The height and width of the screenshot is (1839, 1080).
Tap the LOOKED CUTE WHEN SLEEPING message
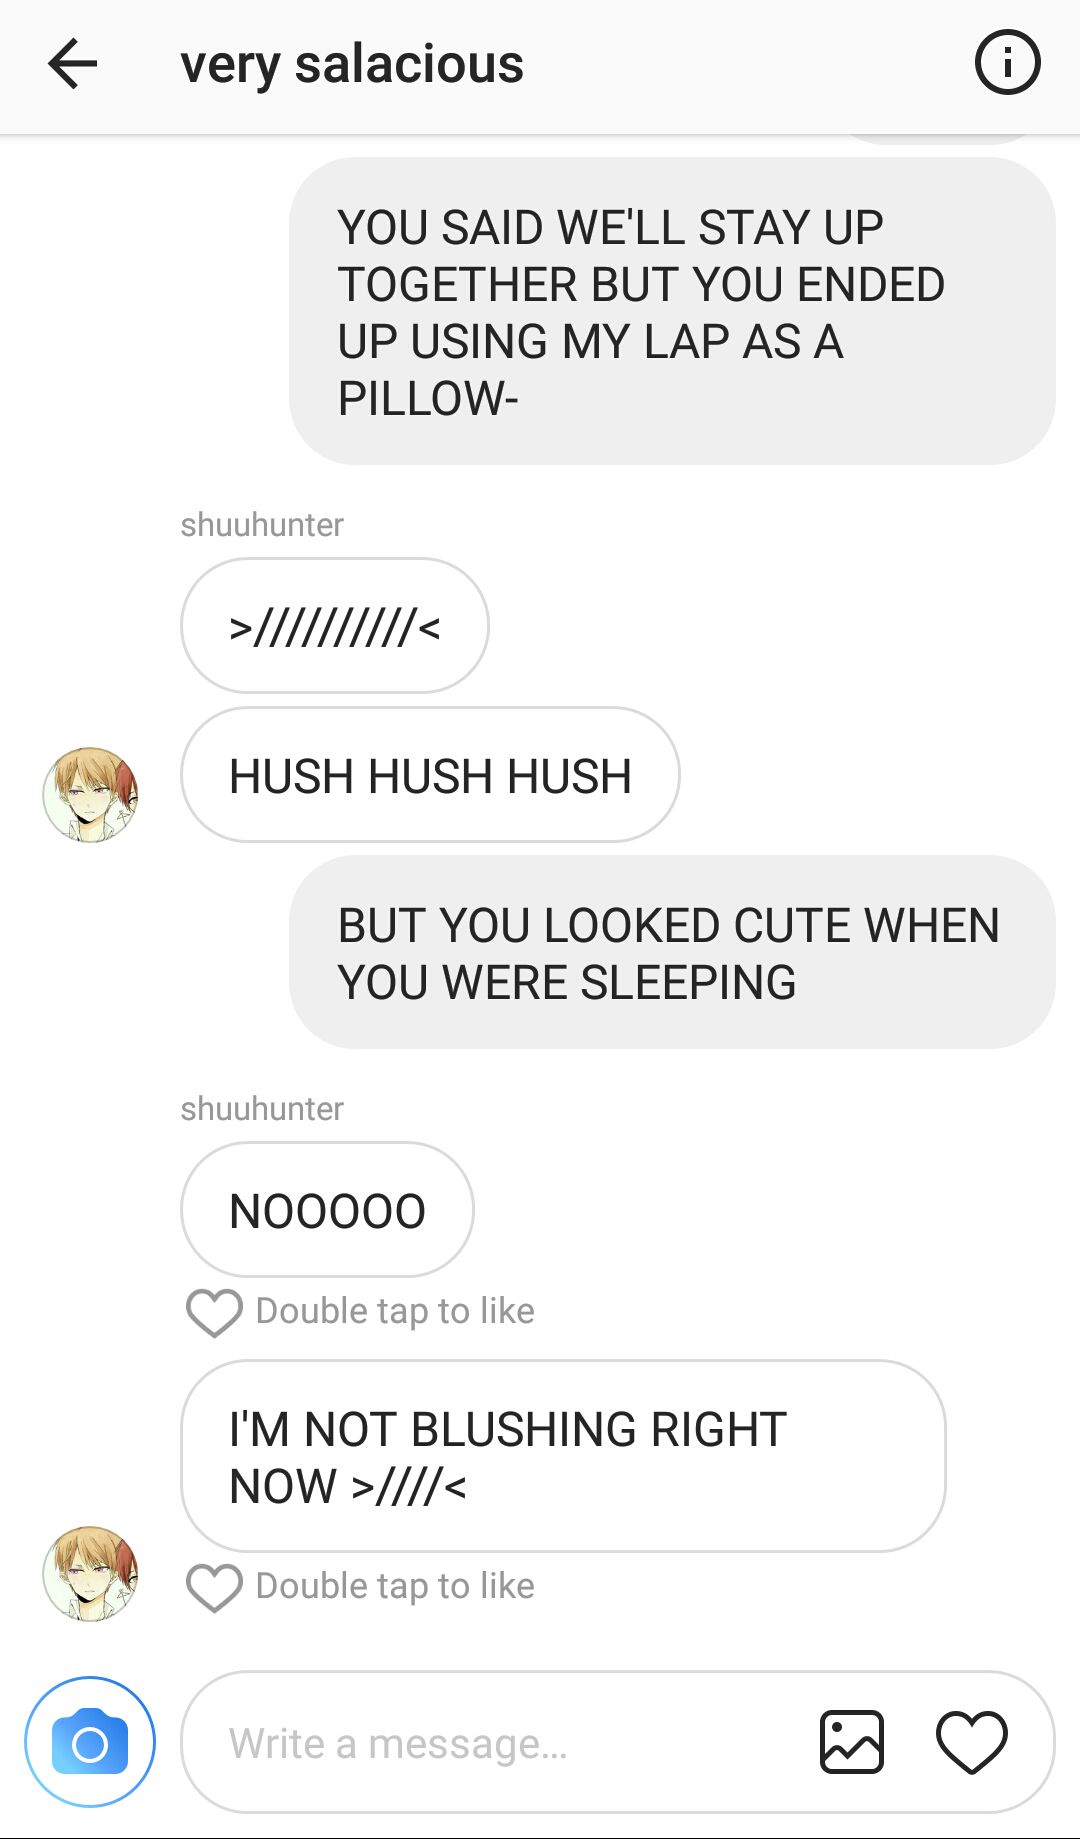672,952
